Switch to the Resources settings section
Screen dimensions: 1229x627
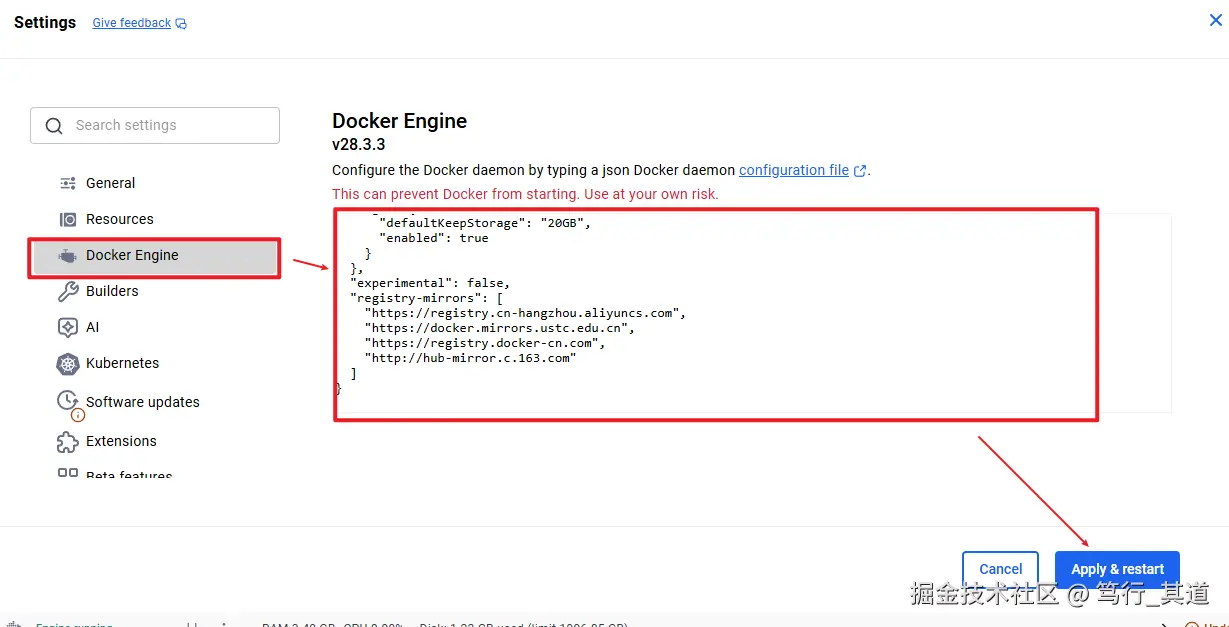[x=119, y=219]
